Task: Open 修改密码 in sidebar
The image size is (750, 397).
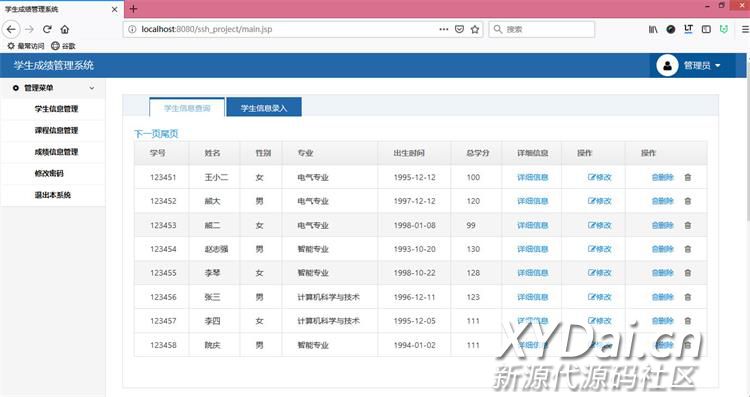Action: [x=49, y=173]
